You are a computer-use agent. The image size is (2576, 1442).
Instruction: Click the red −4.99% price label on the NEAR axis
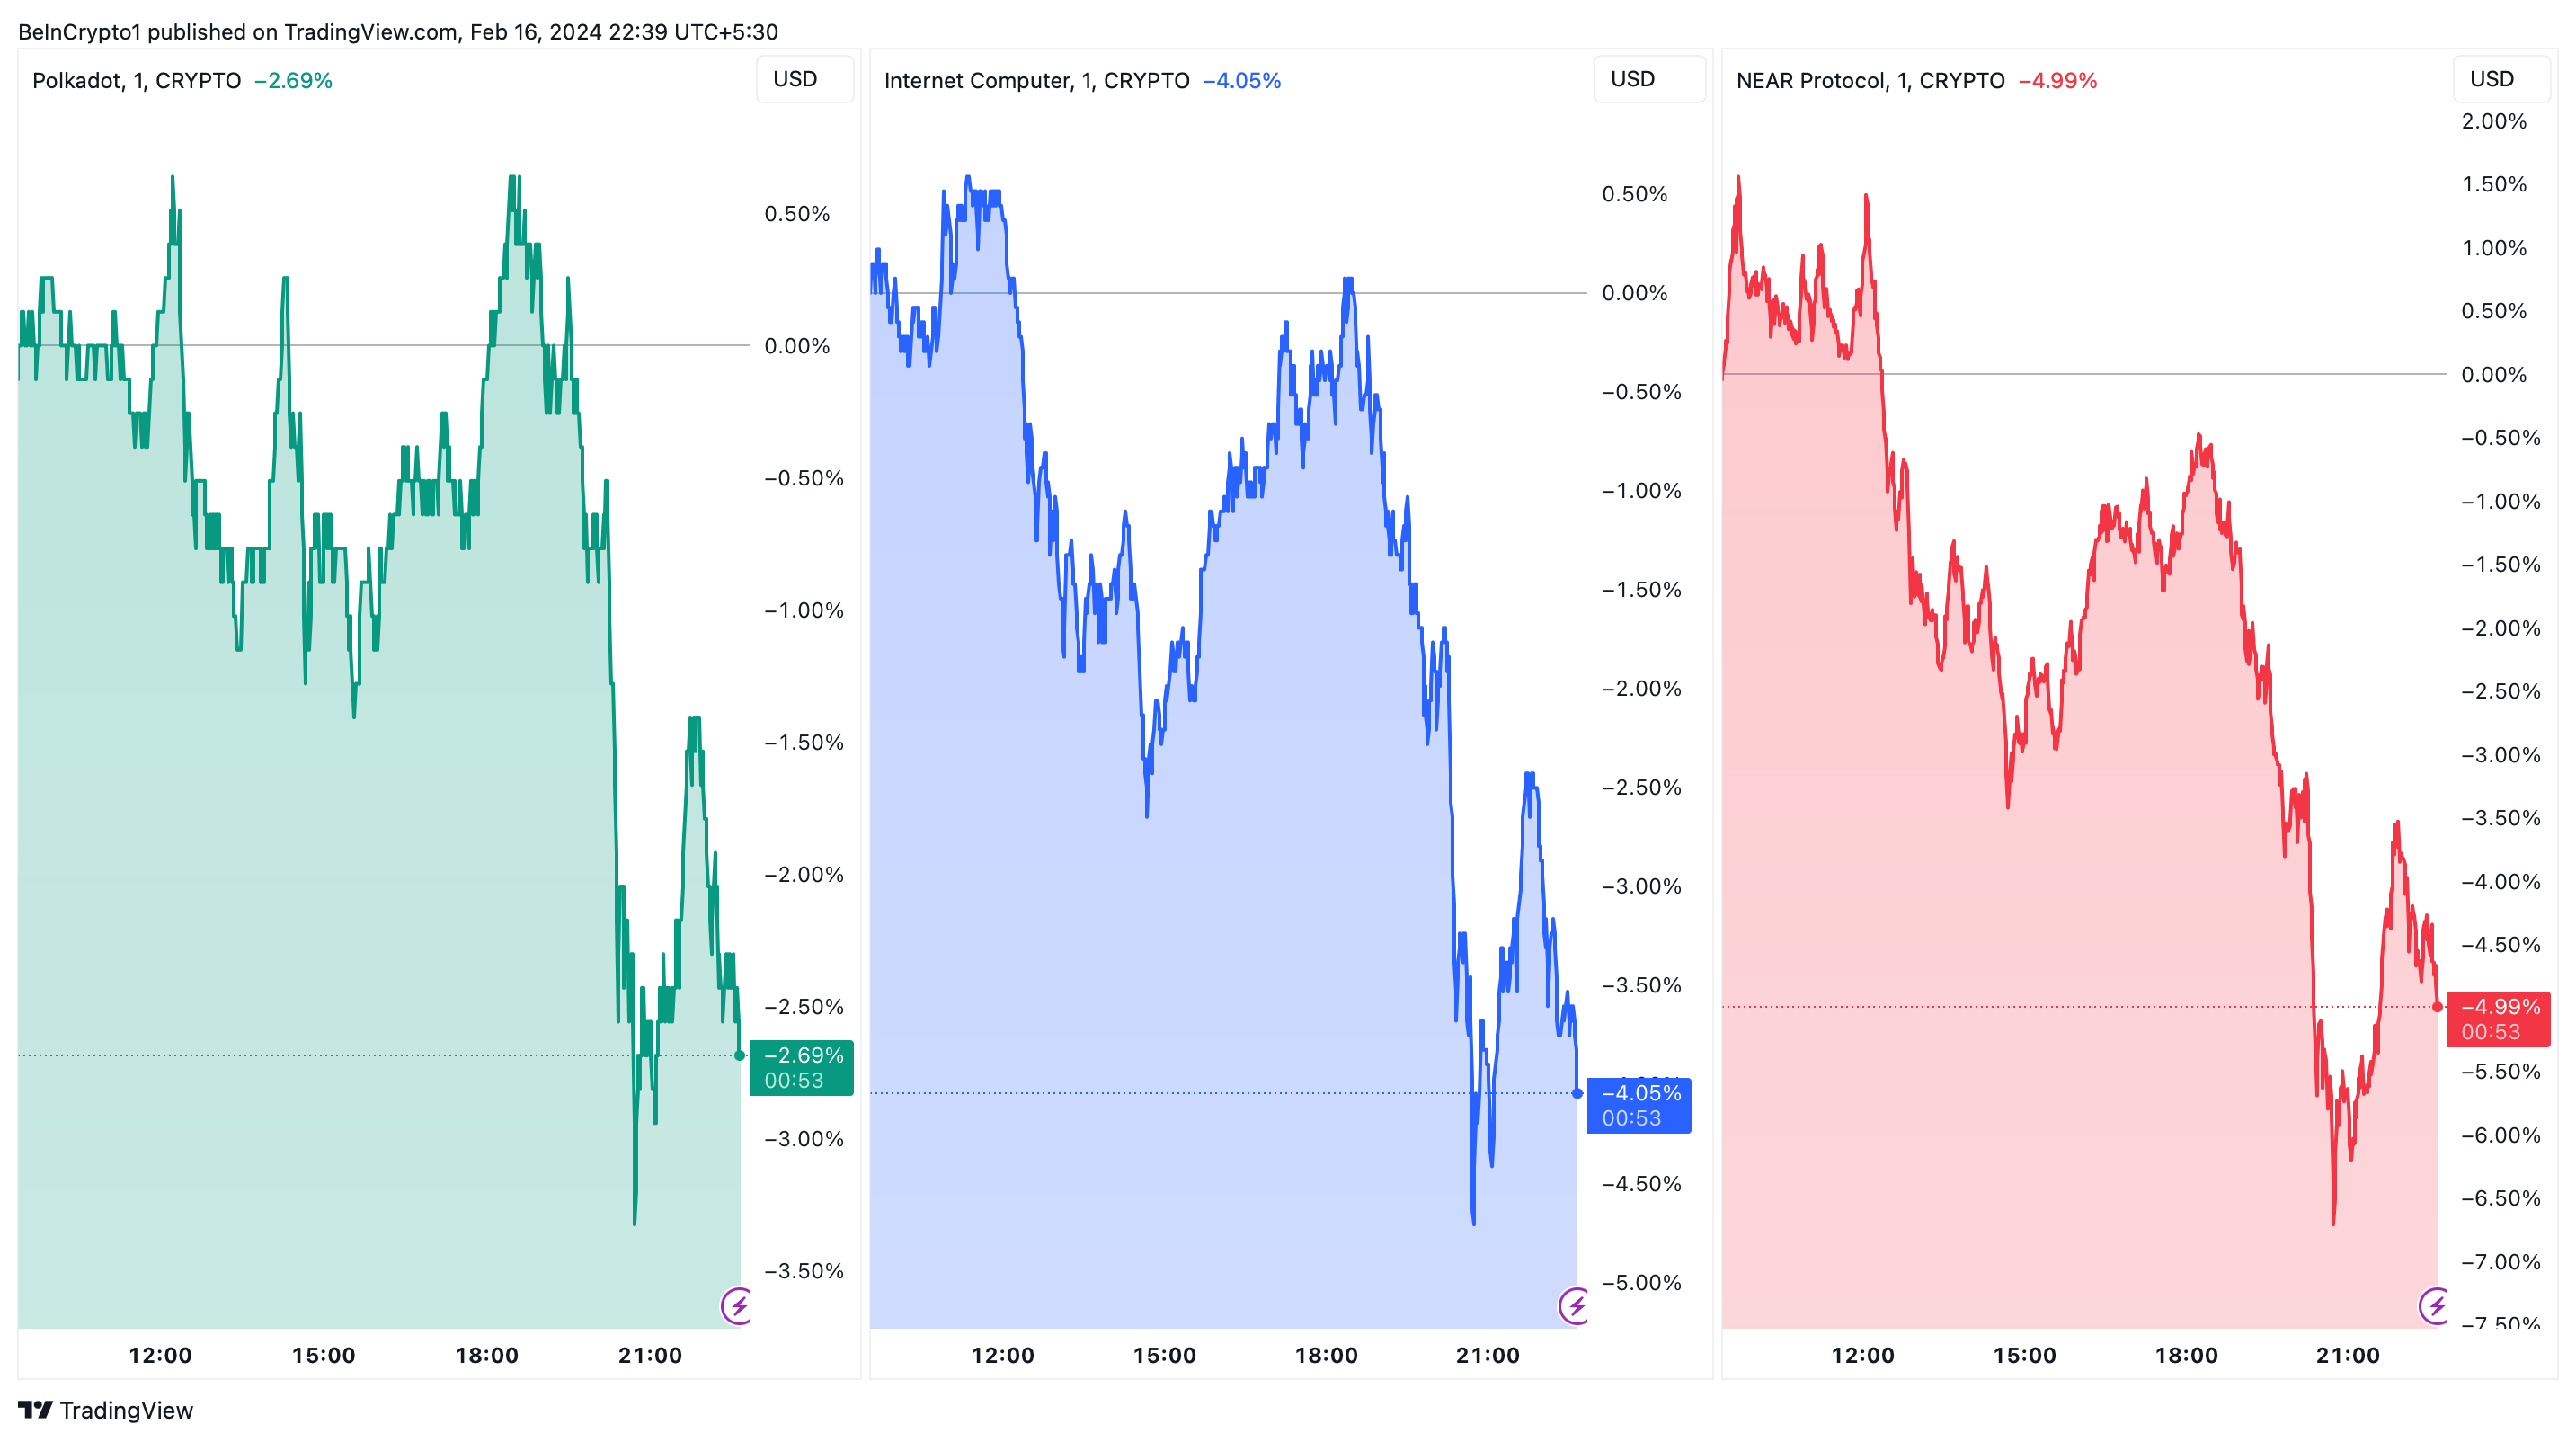click(2498, 1019)
